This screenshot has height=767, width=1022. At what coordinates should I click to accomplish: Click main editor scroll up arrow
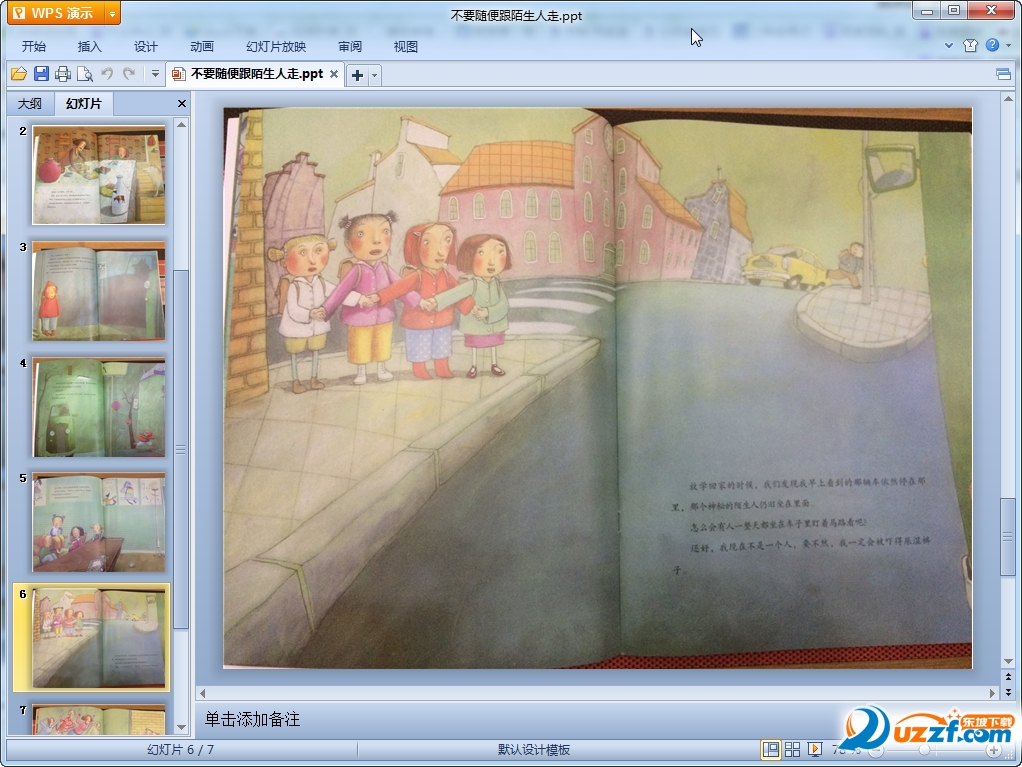click(1008, 99)
